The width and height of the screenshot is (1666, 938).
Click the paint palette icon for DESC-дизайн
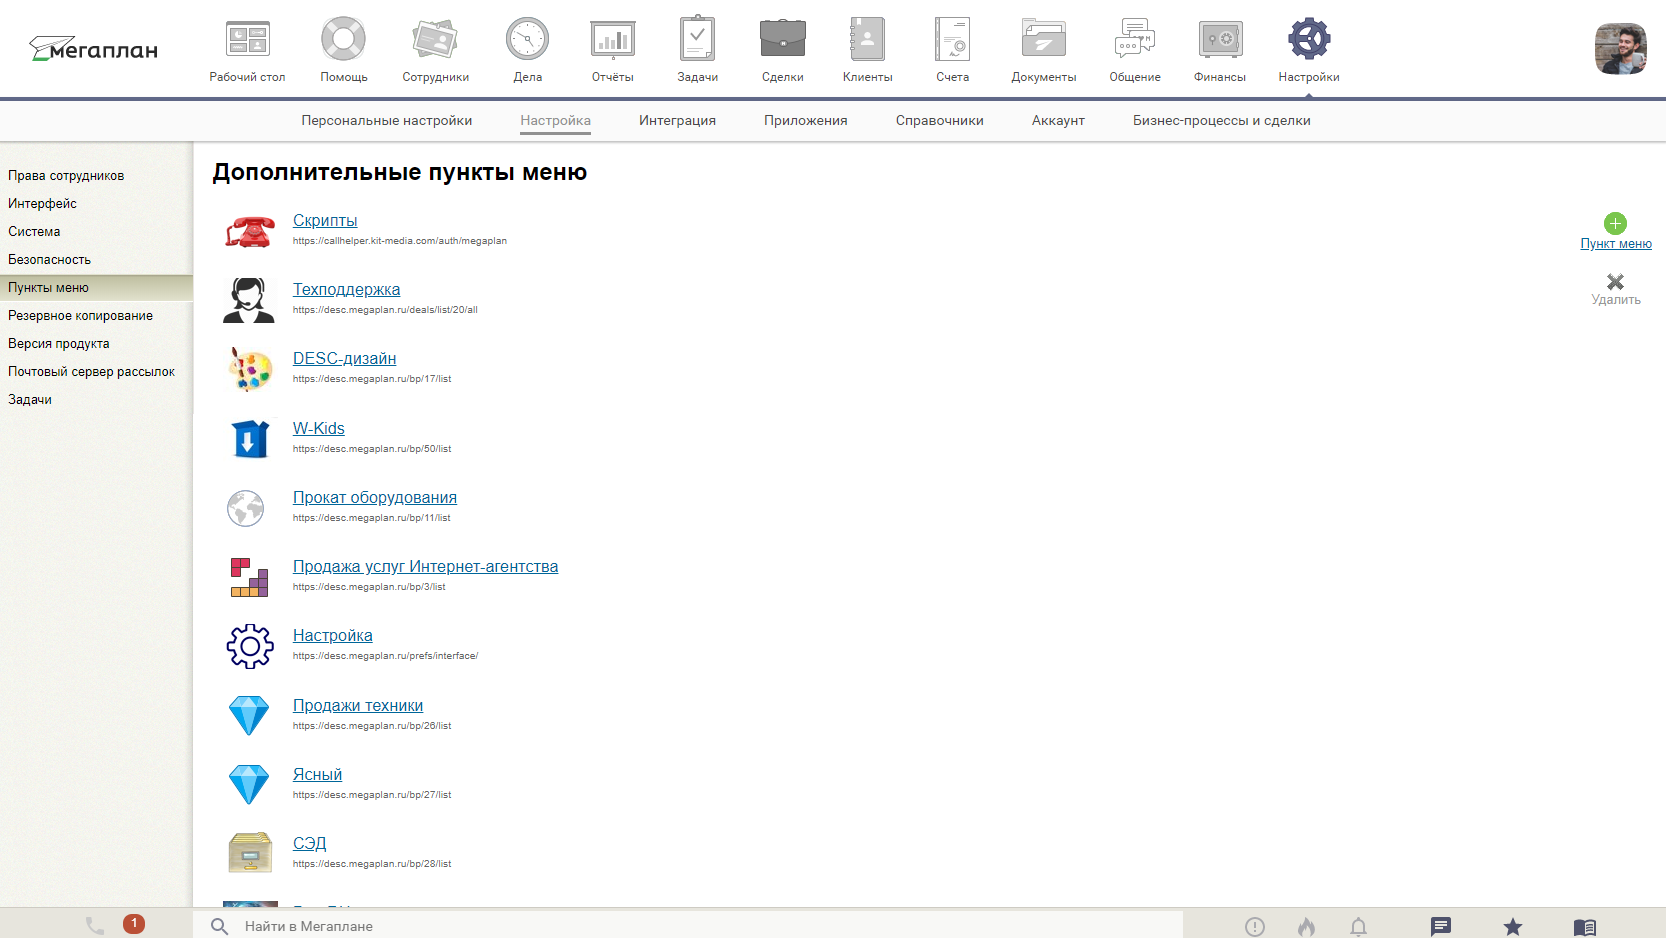tap(249, 369)
